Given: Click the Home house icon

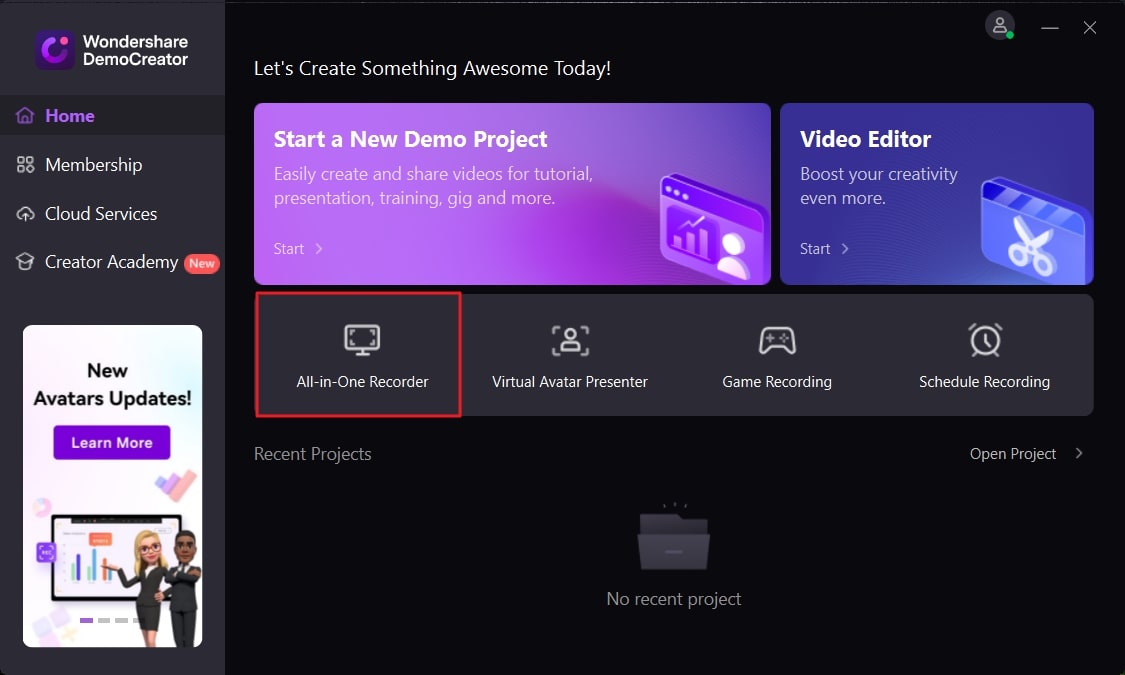Looking at the screenshot, I should pos(25,115).
